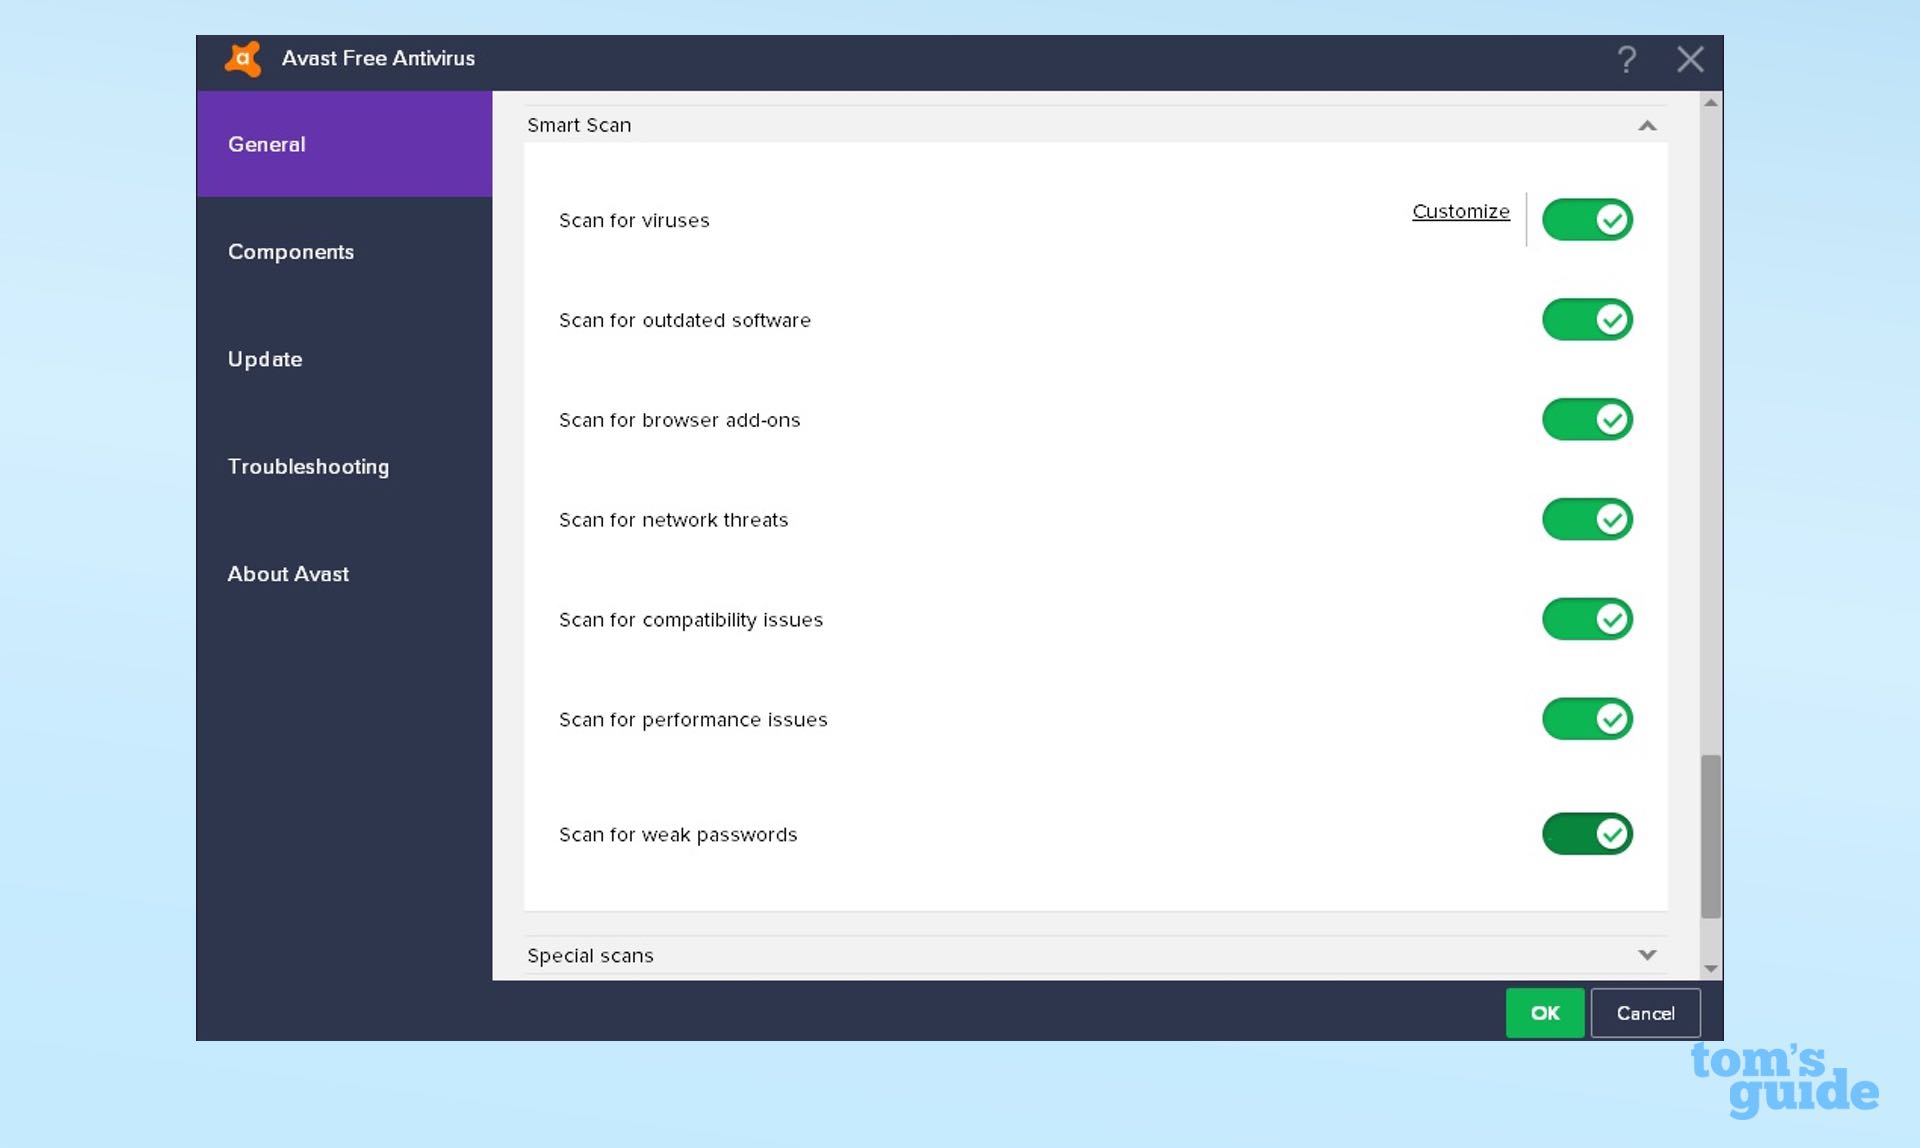This screenshot has height=1148, width=1920.
Task: Open Customize link for virus scan
Action: [1460, 211]
